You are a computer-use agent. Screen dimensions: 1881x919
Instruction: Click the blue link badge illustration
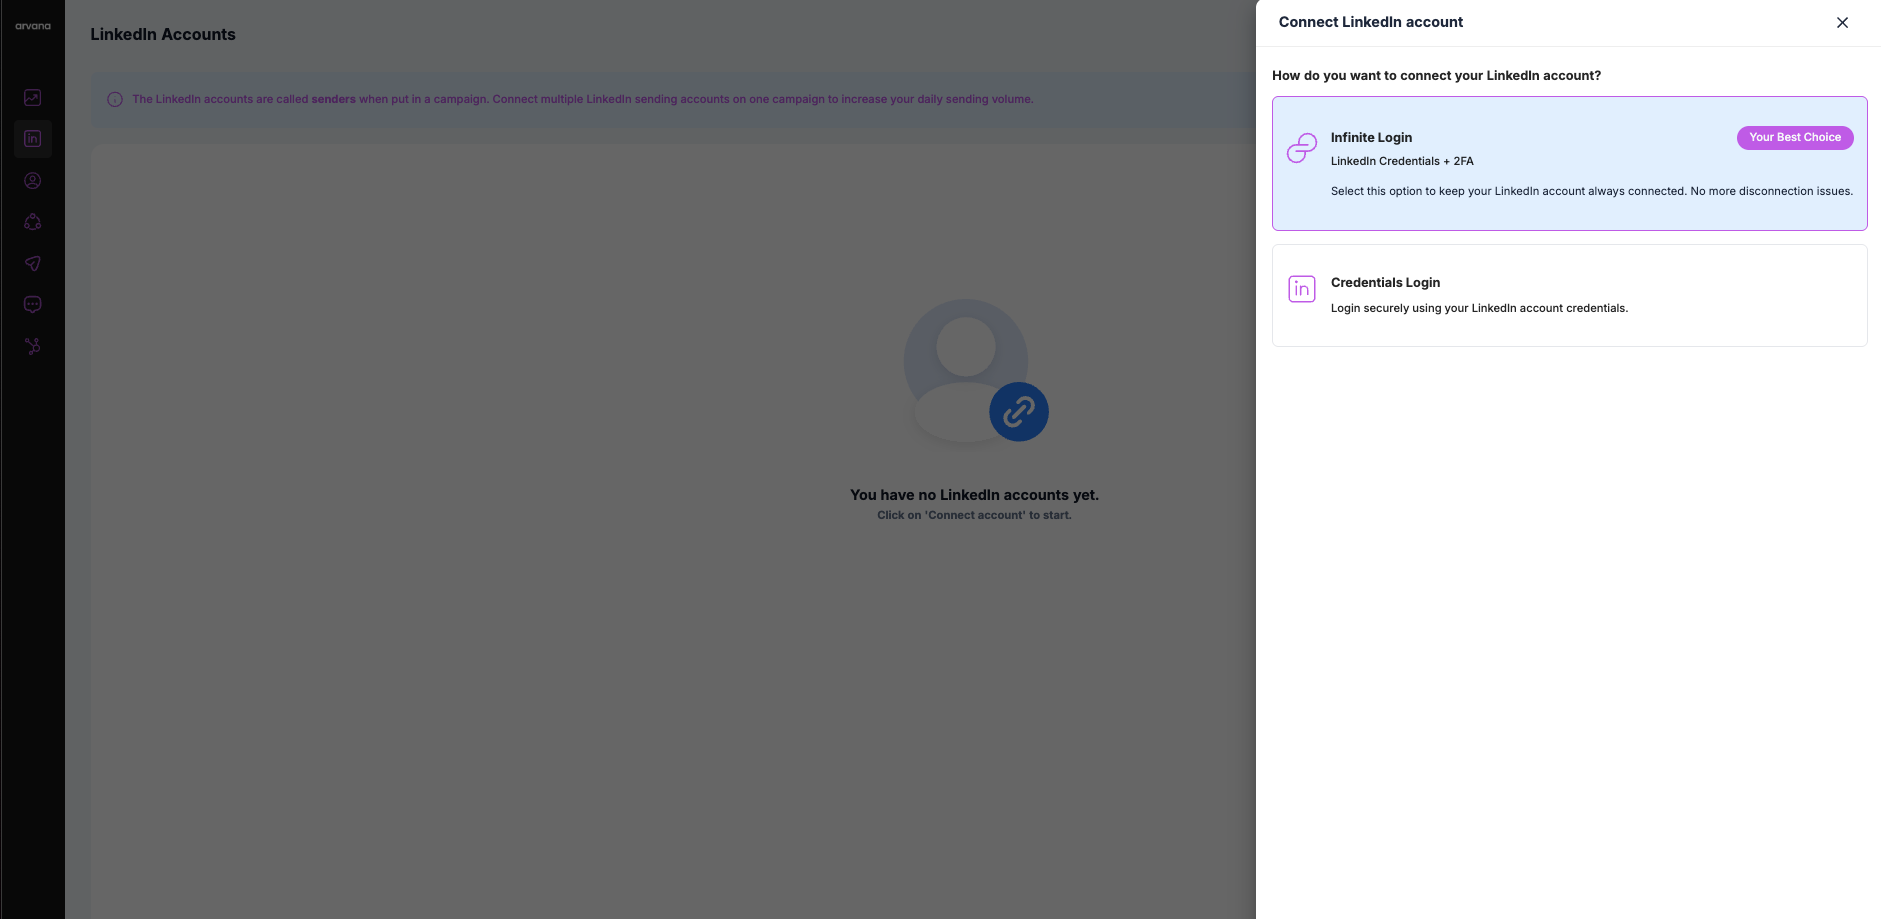point(1019,411)
